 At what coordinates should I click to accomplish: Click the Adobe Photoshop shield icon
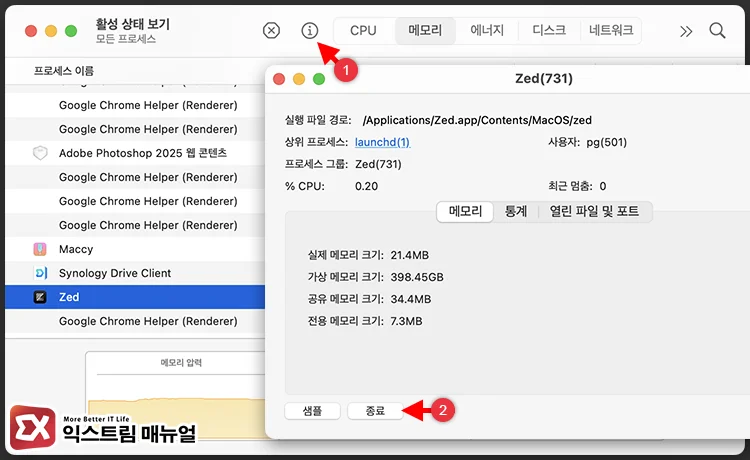pos(40,153)
